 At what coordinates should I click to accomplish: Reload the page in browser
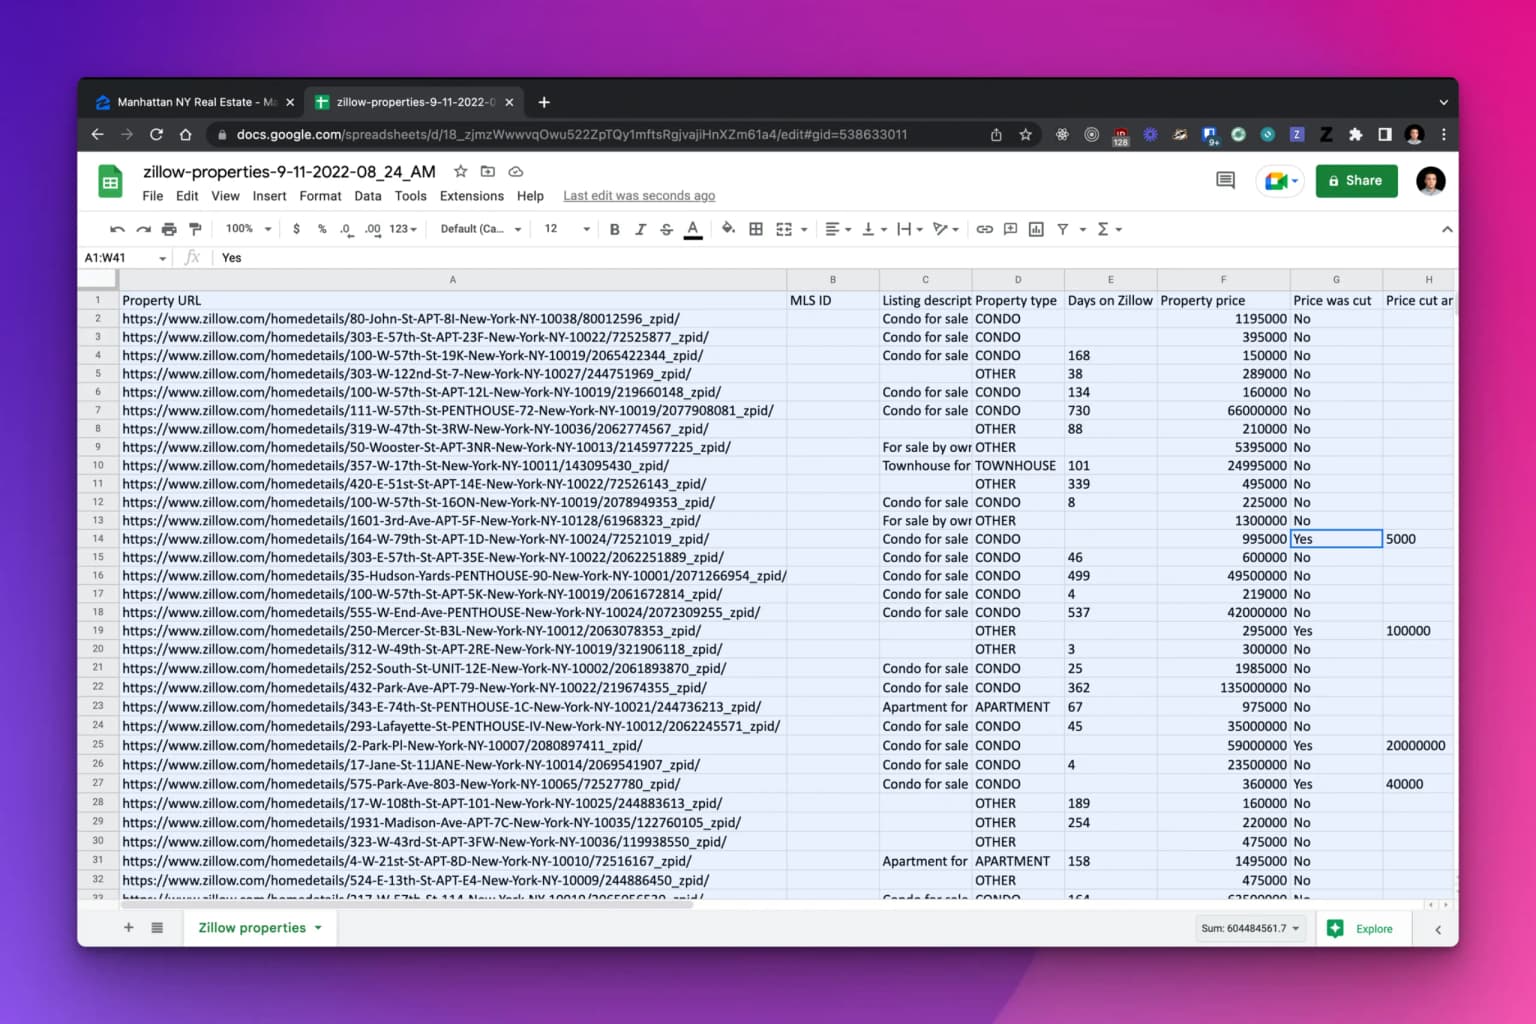[156, 134]
